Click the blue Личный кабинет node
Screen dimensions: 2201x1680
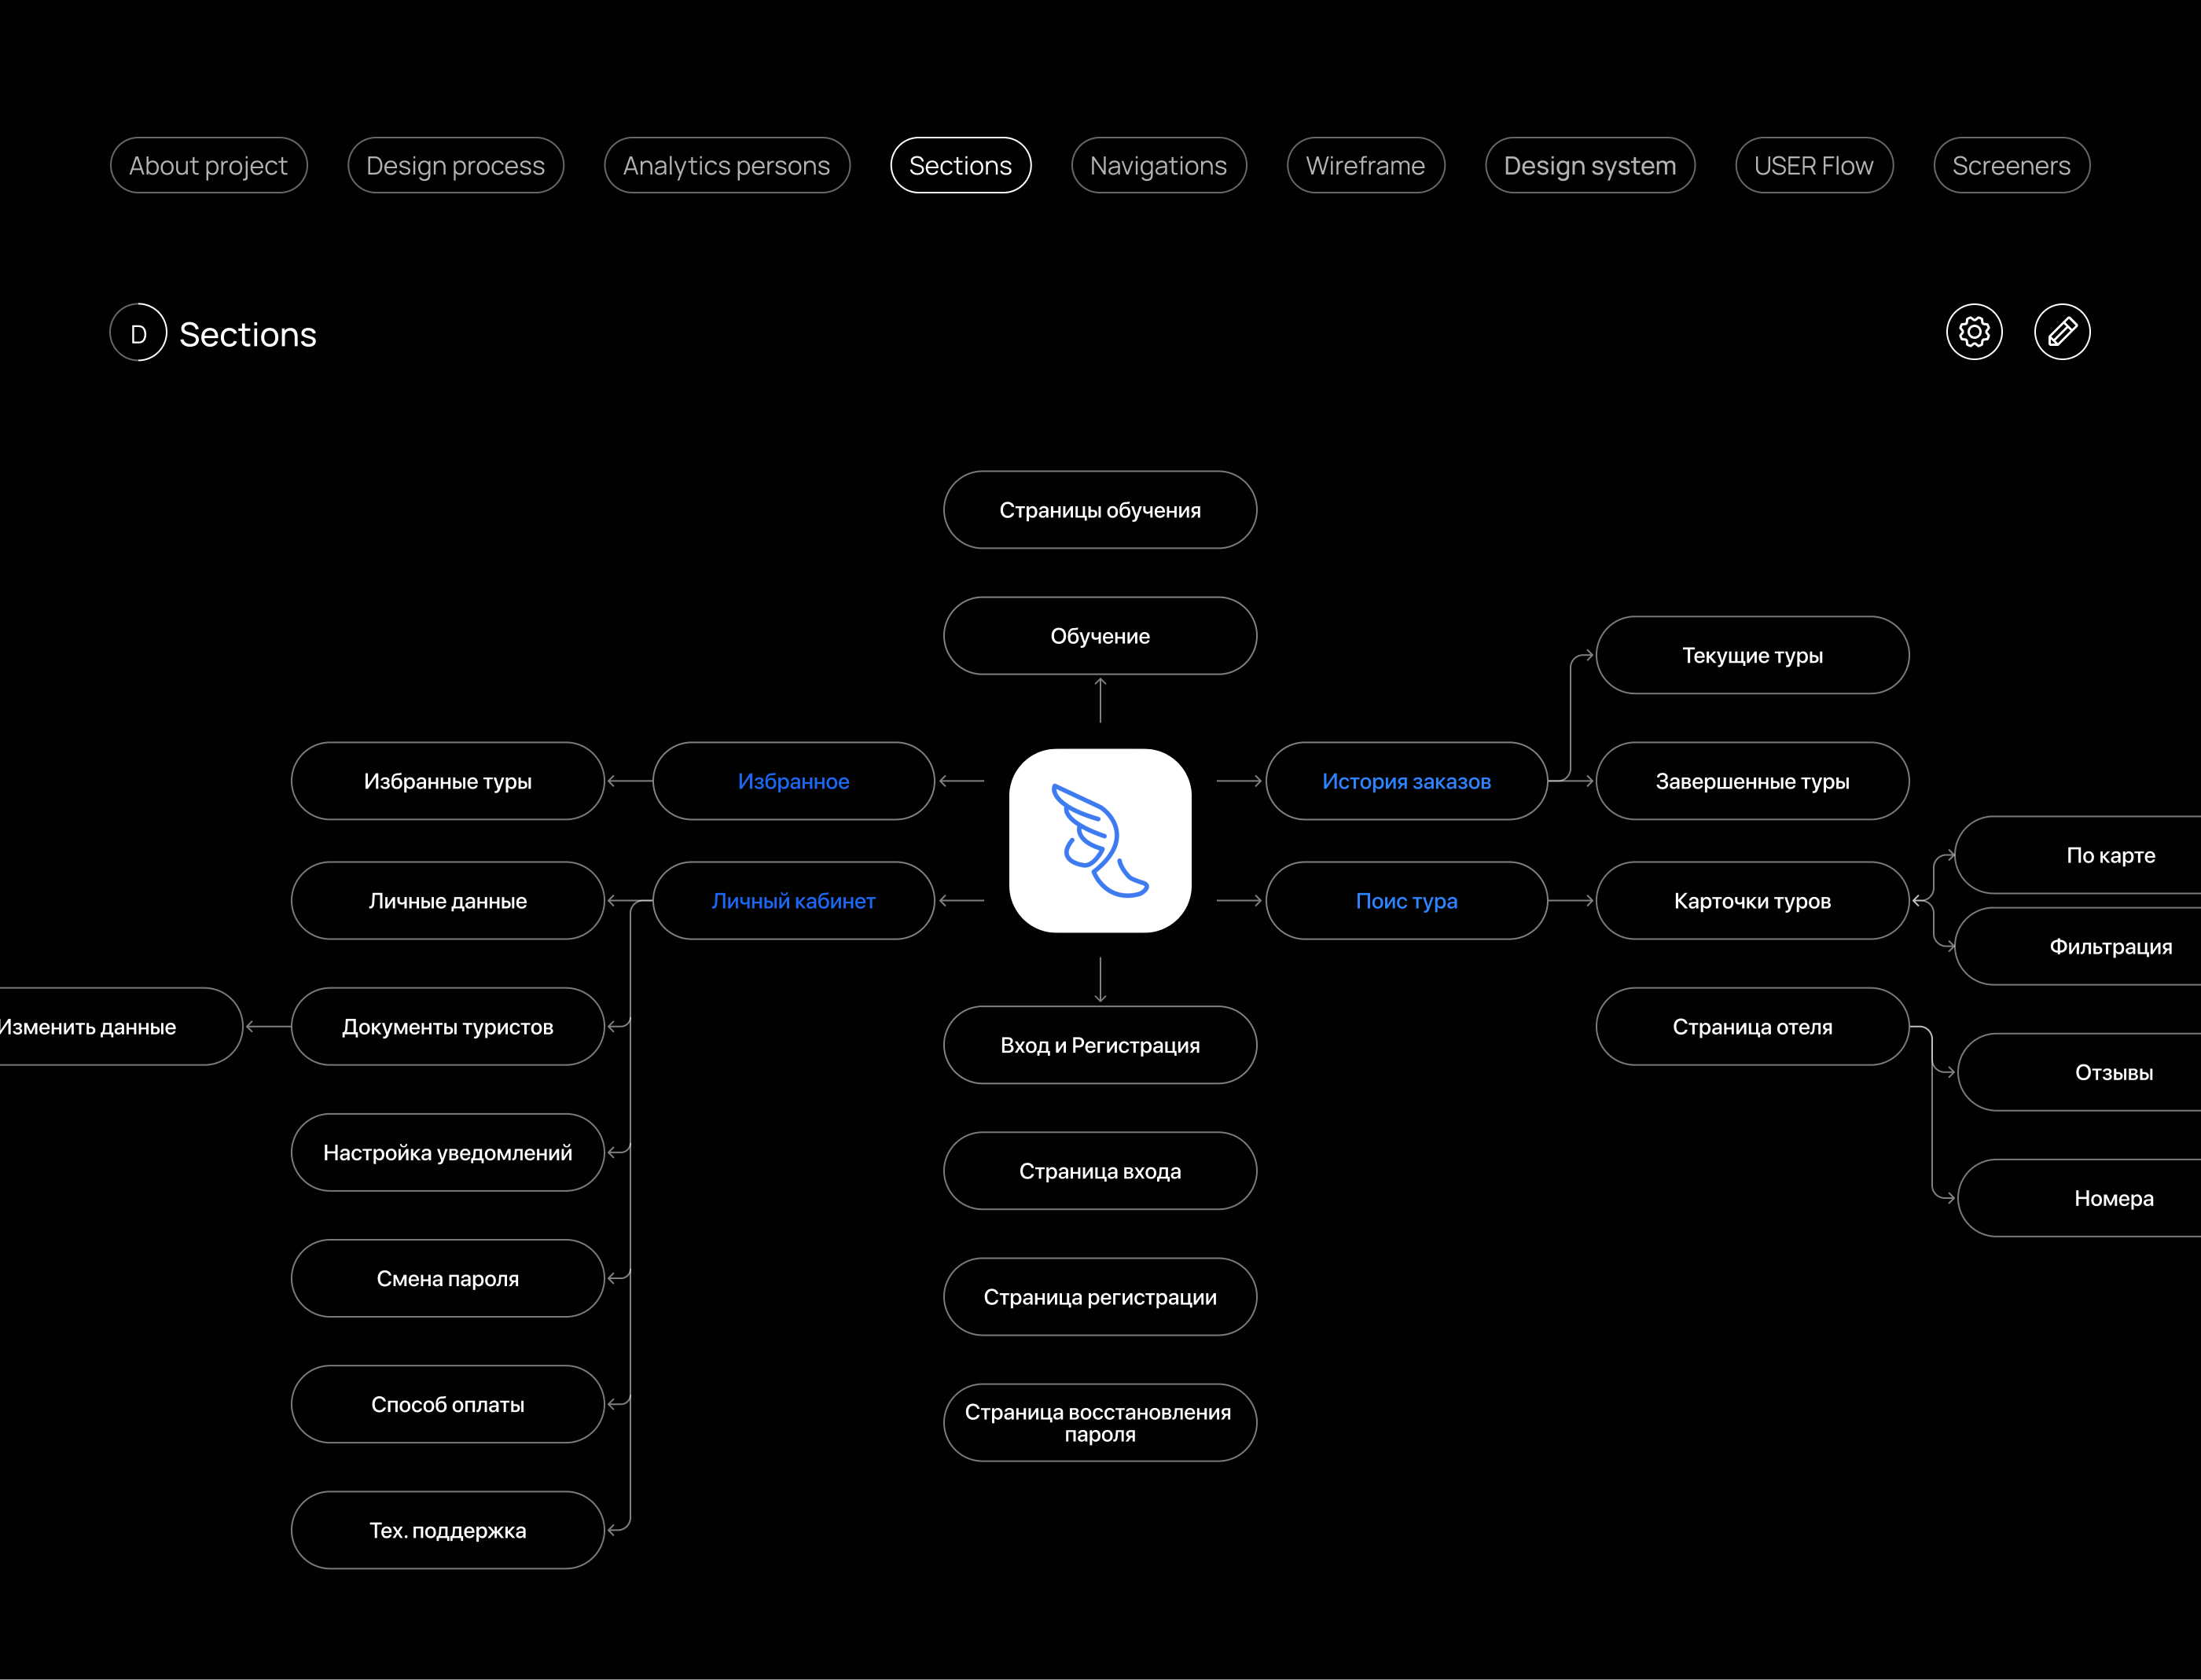click(x=793, y=901)
